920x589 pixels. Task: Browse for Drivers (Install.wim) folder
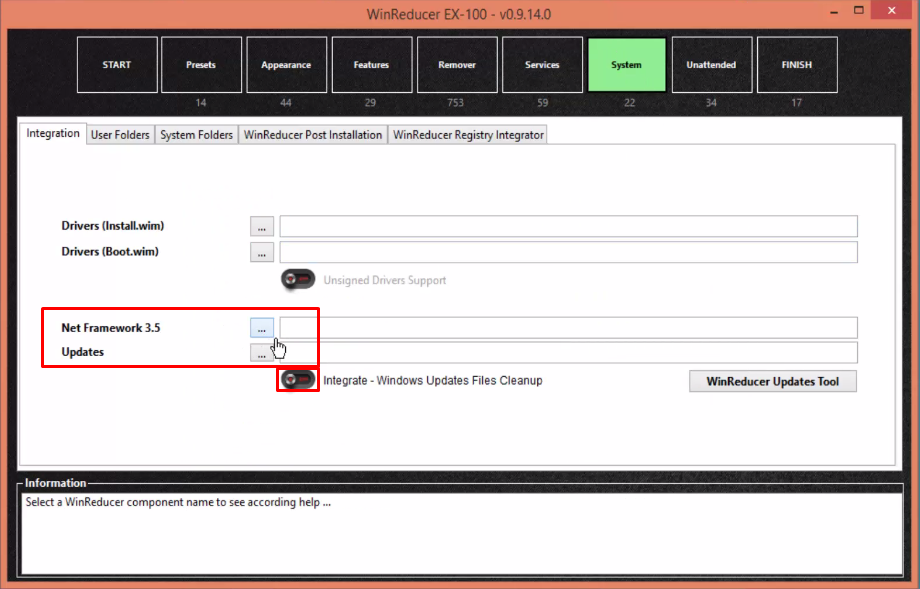pyautogui.click(x=262, y=226)
